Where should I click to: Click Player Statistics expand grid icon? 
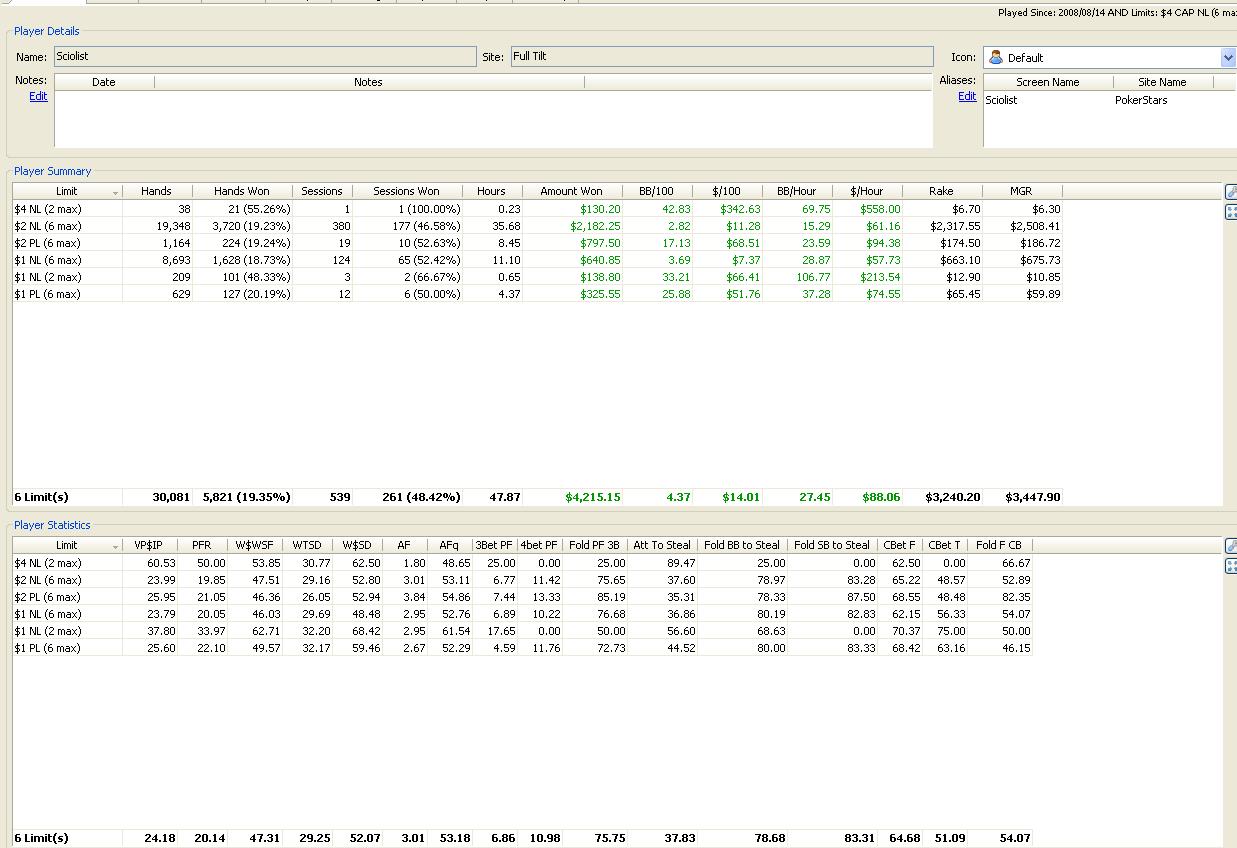(1231, 565)
